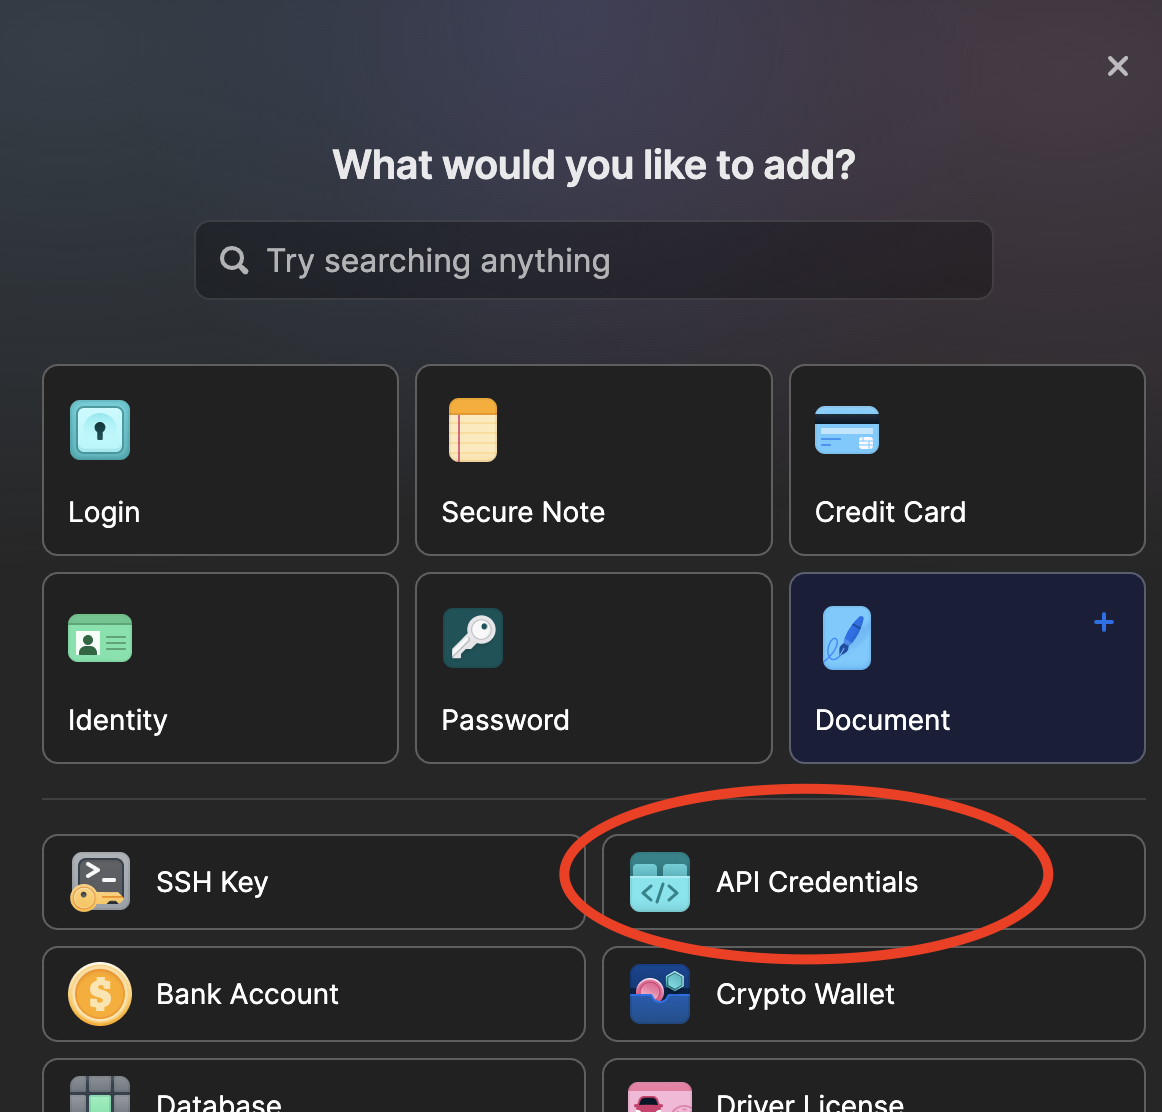The width and height of the screenshot is (1162, 1112).
Task: Focus the 'Try searching anything' field
Action: [x=600, y=261]
